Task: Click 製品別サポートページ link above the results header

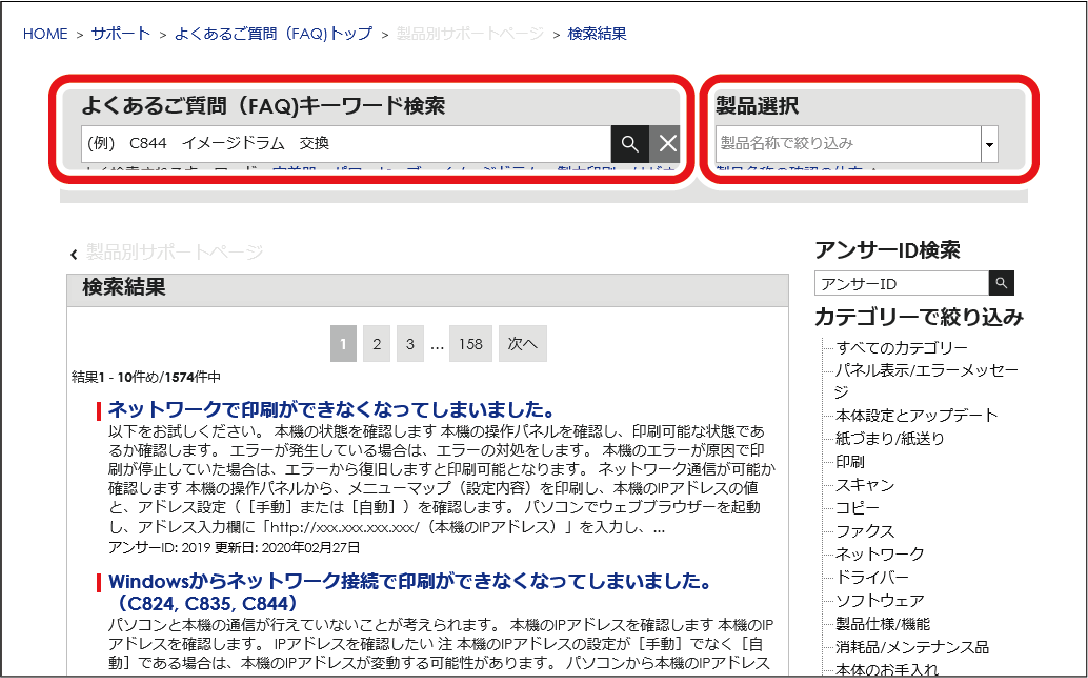Action: tap(174, 252)
